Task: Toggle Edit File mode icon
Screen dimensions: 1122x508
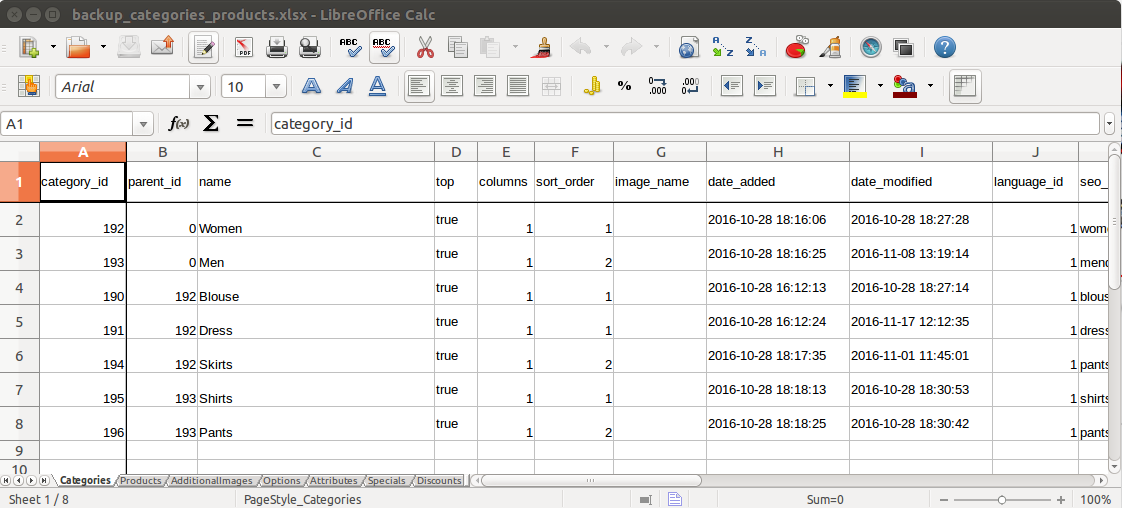Action: [x=204, y=47]
